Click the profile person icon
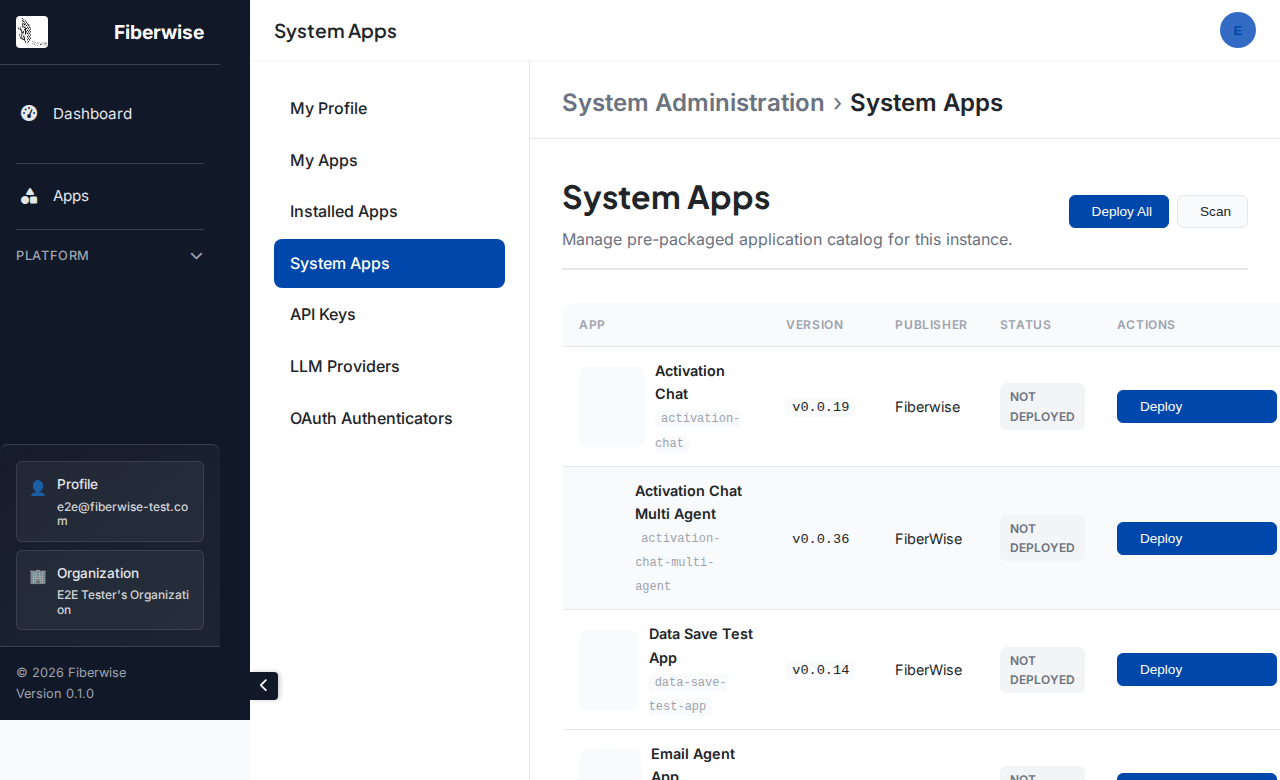 tap(37, 487)
